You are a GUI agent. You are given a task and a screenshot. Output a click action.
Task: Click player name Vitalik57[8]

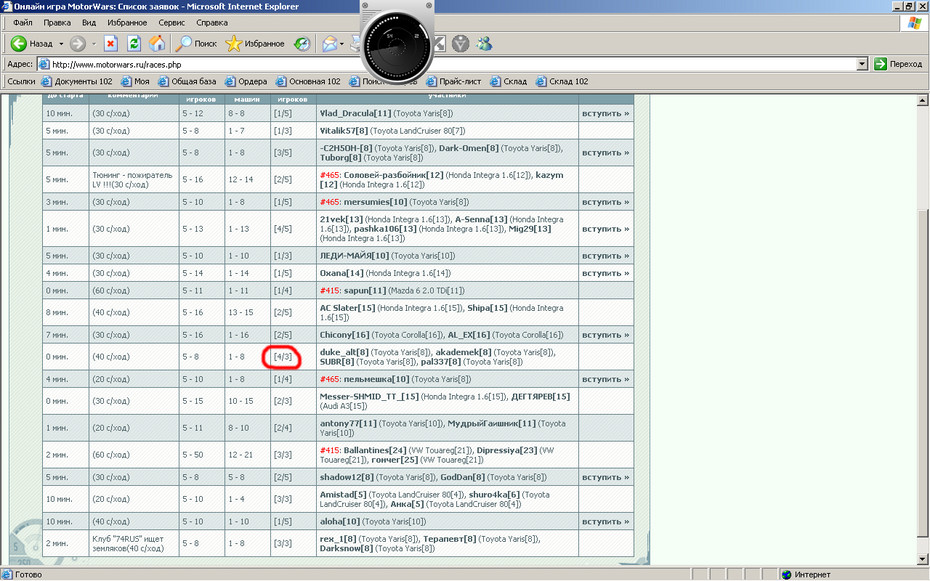[x=344, y=130]
